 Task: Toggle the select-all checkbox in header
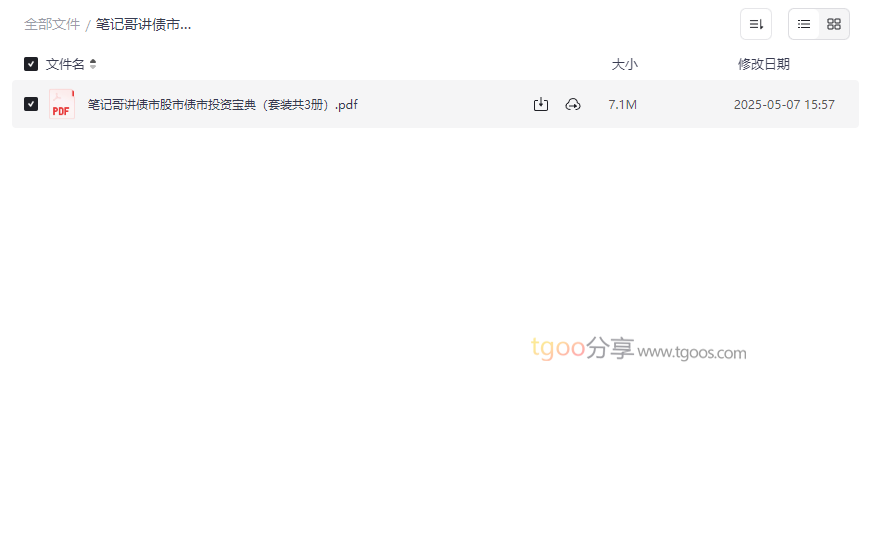click(31, 64)
